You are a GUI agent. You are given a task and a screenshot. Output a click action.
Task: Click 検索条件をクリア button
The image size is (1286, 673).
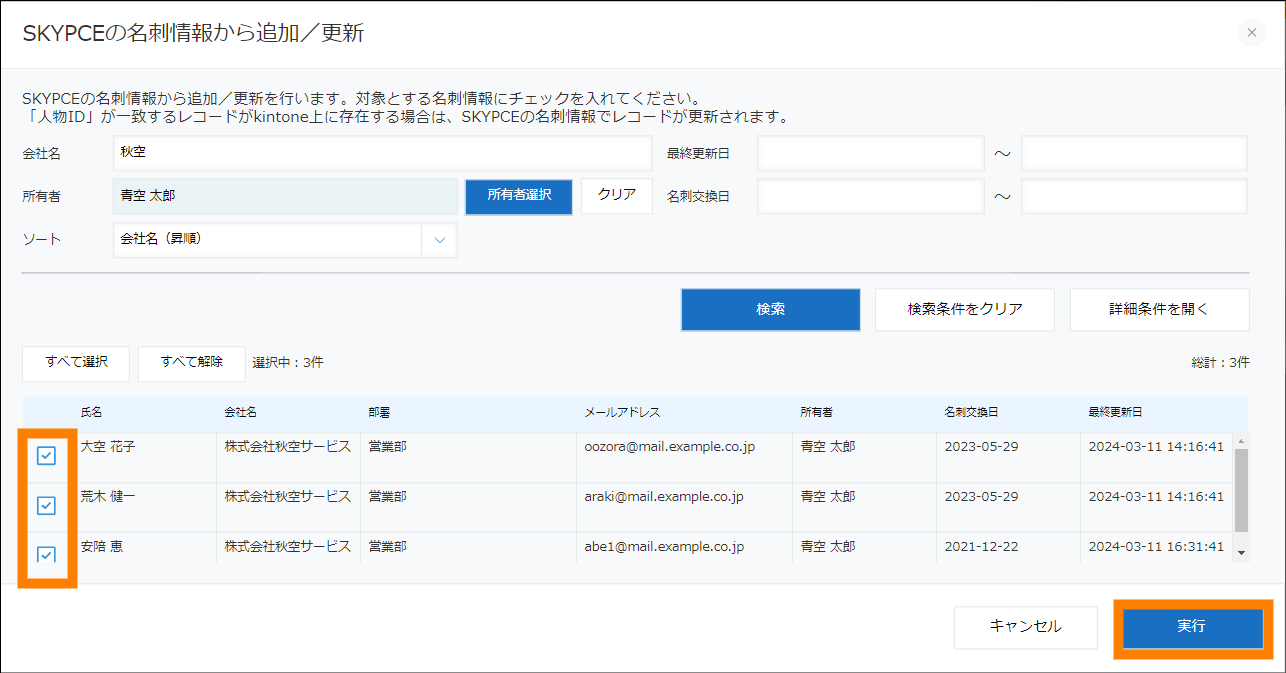coord(964,310)
